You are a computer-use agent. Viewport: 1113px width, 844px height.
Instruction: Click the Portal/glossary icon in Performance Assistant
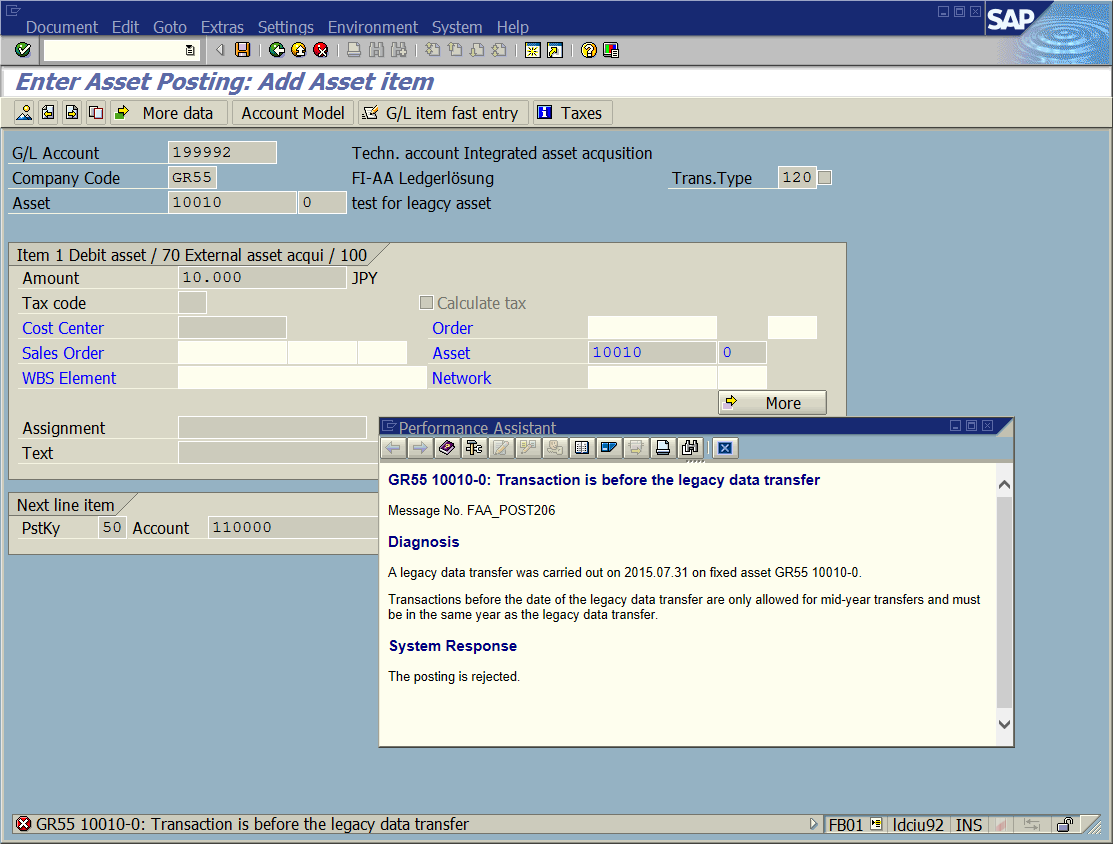click(582, 448)
